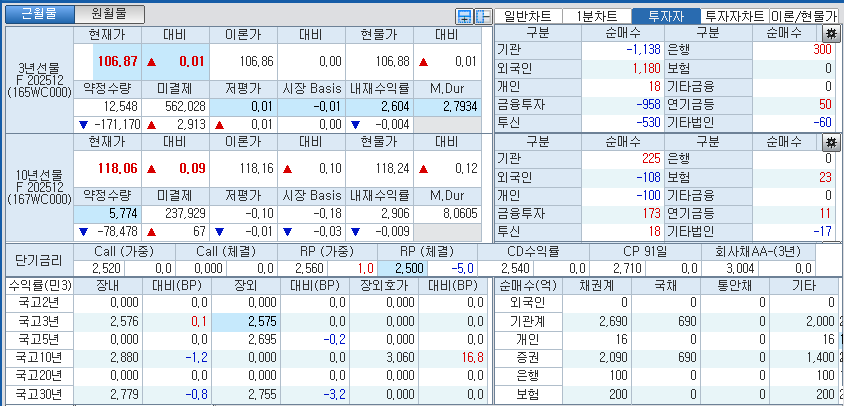
Task: Select the 투자자 tab
Action: (x=663, y=15)
